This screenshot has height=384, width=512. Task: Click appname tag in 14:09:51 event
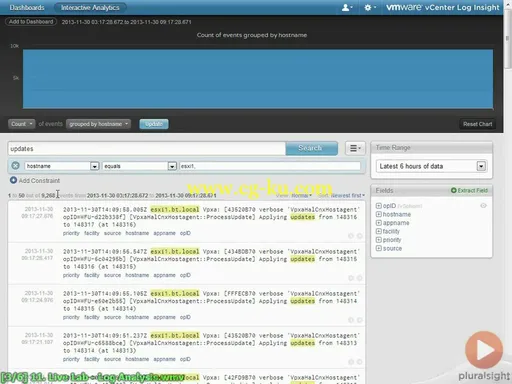click(x=164, y=359)
